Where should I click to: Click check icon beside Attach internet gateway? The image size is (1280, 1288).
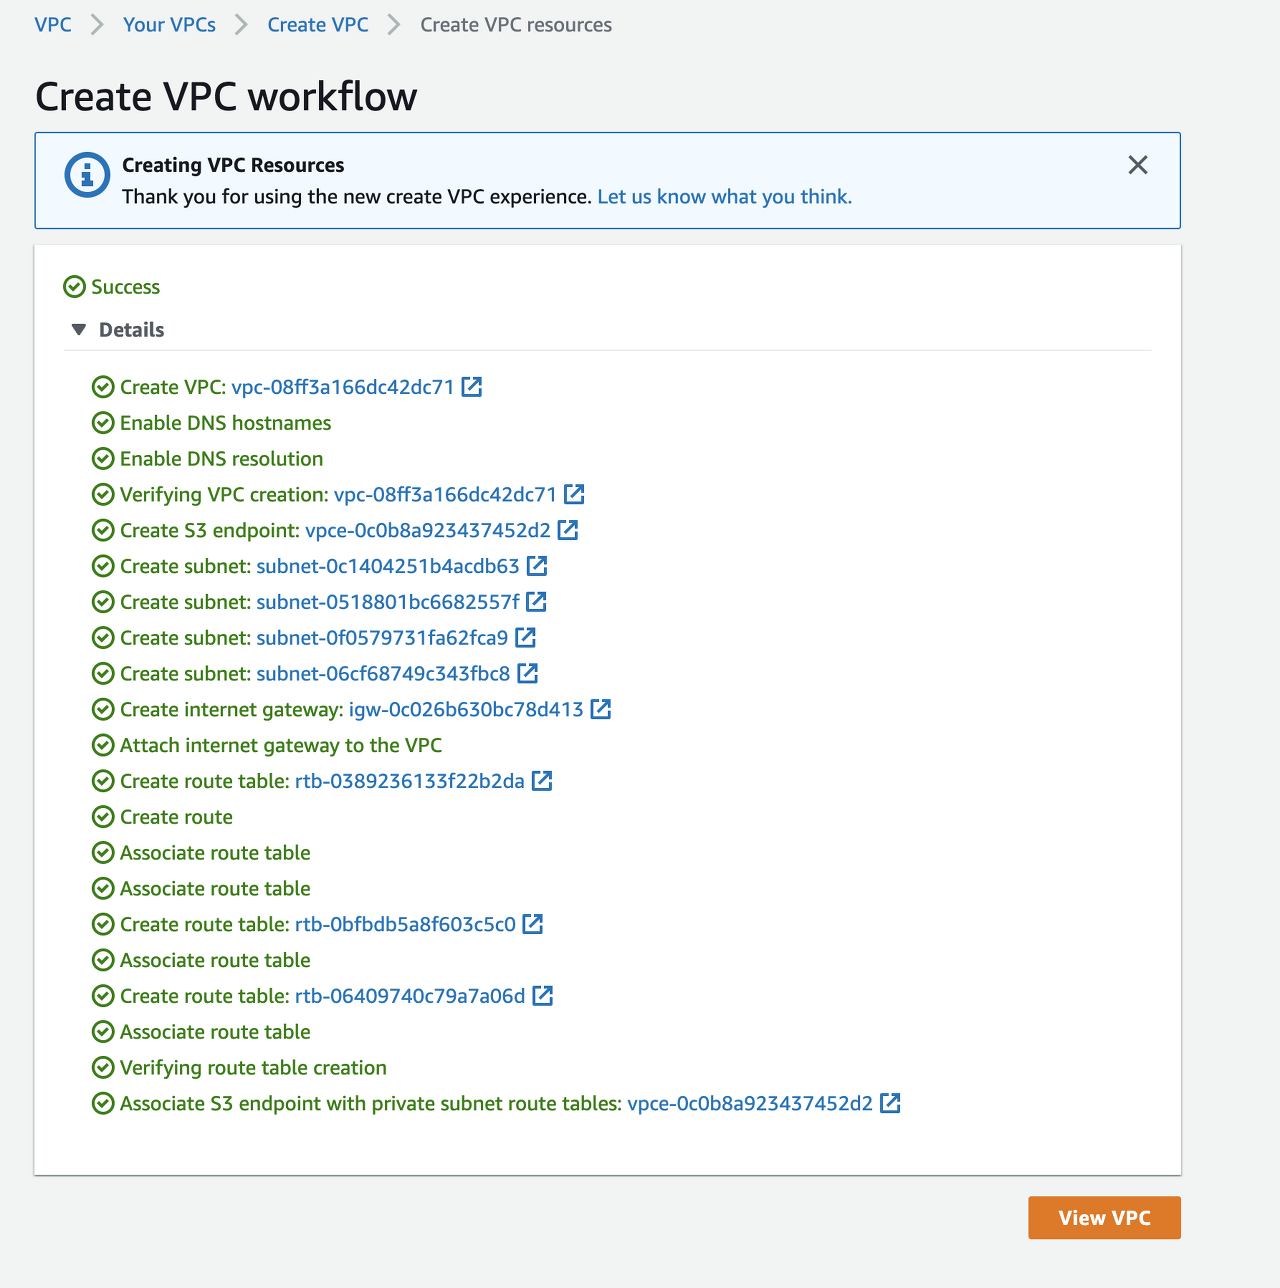click(103, 745)
